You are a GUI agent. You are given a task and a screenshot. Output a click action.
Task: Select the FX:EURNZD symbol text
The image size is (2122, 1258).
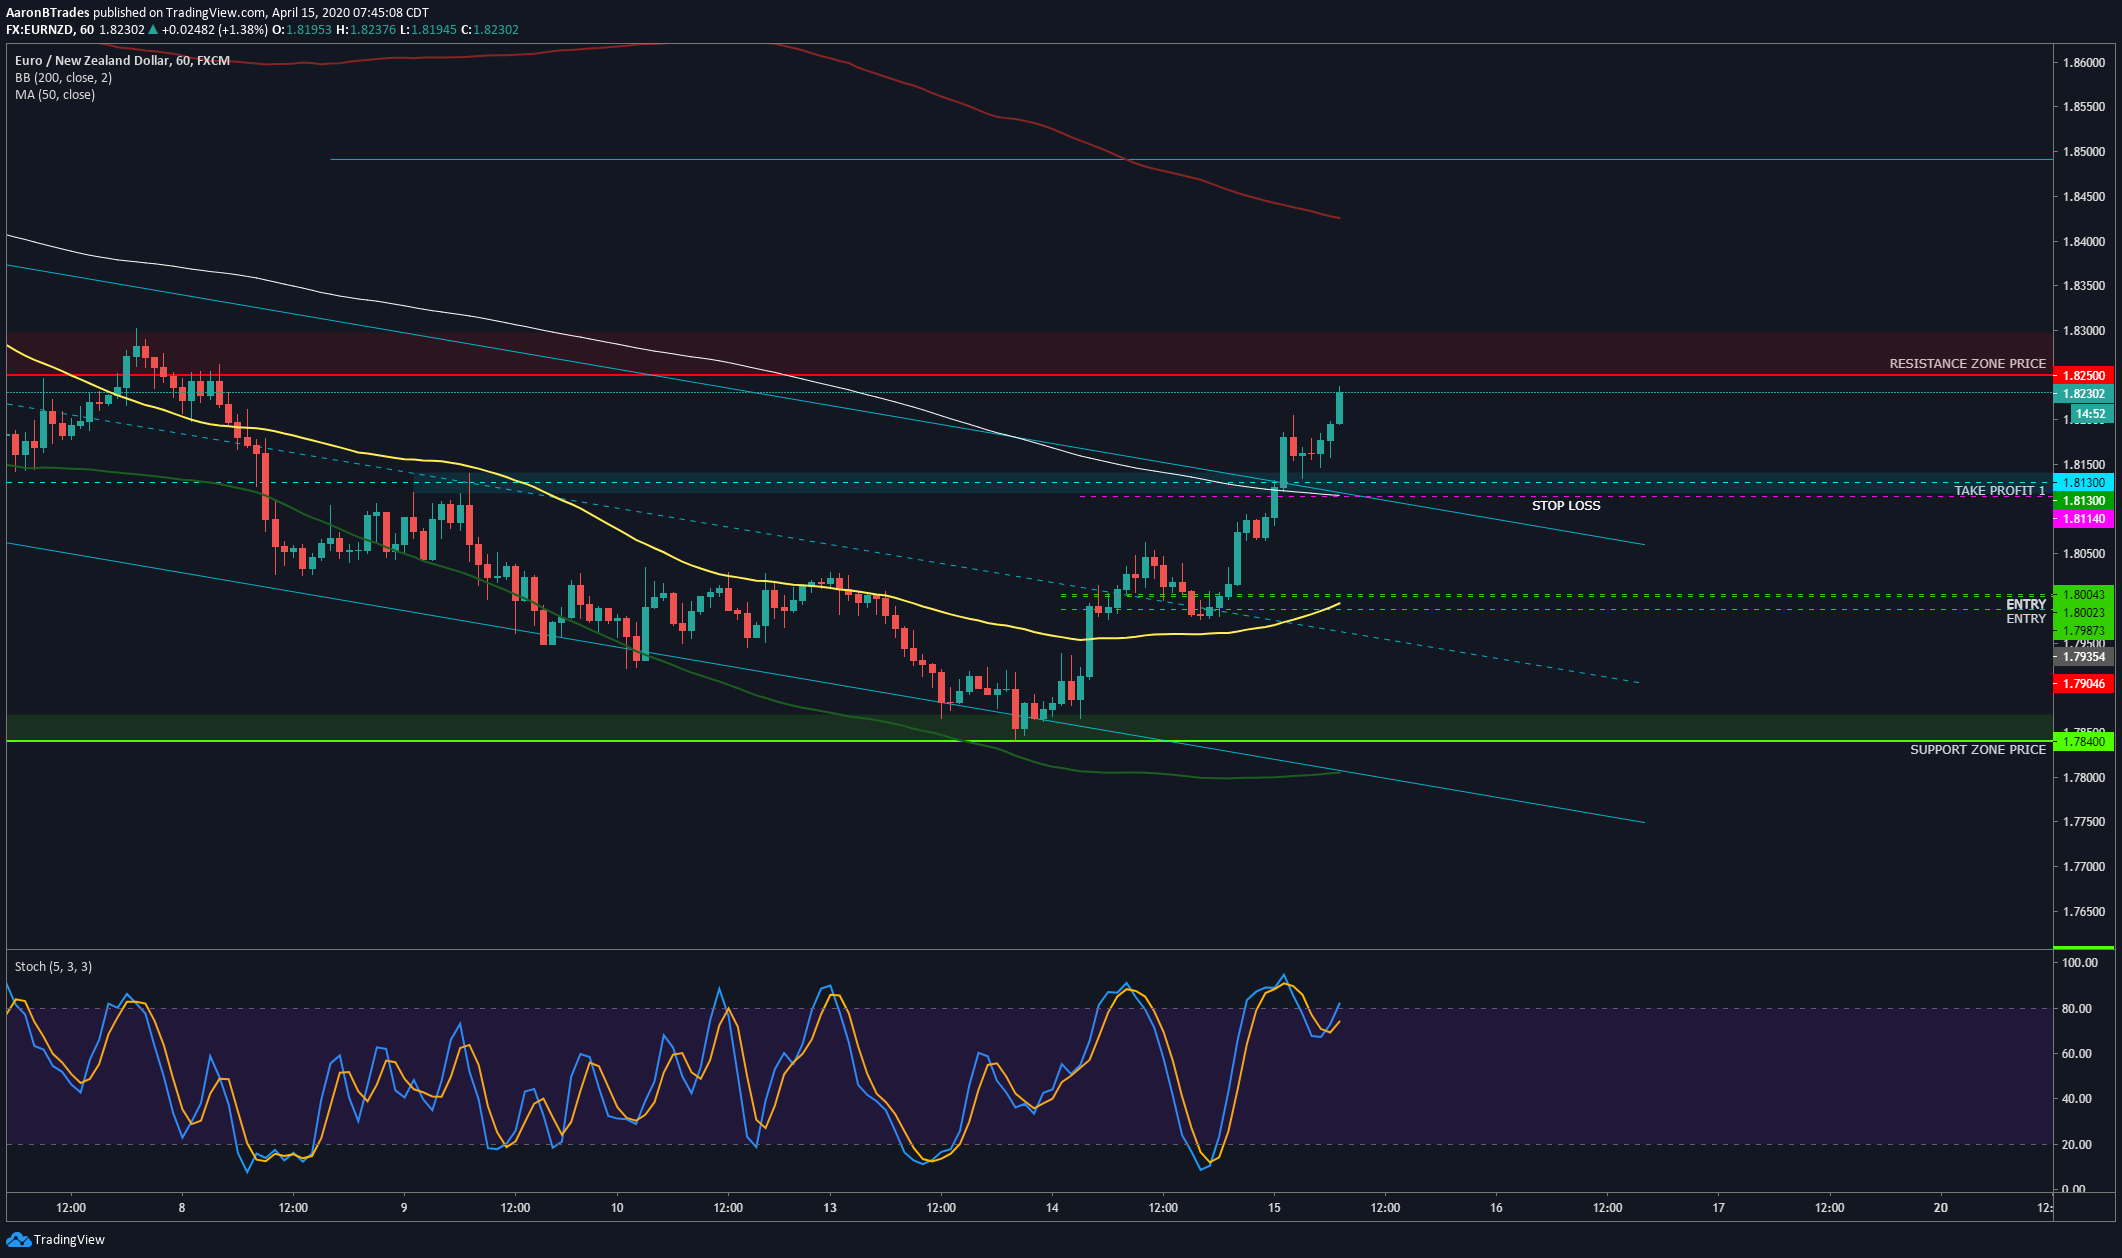[x=41, y=30]
